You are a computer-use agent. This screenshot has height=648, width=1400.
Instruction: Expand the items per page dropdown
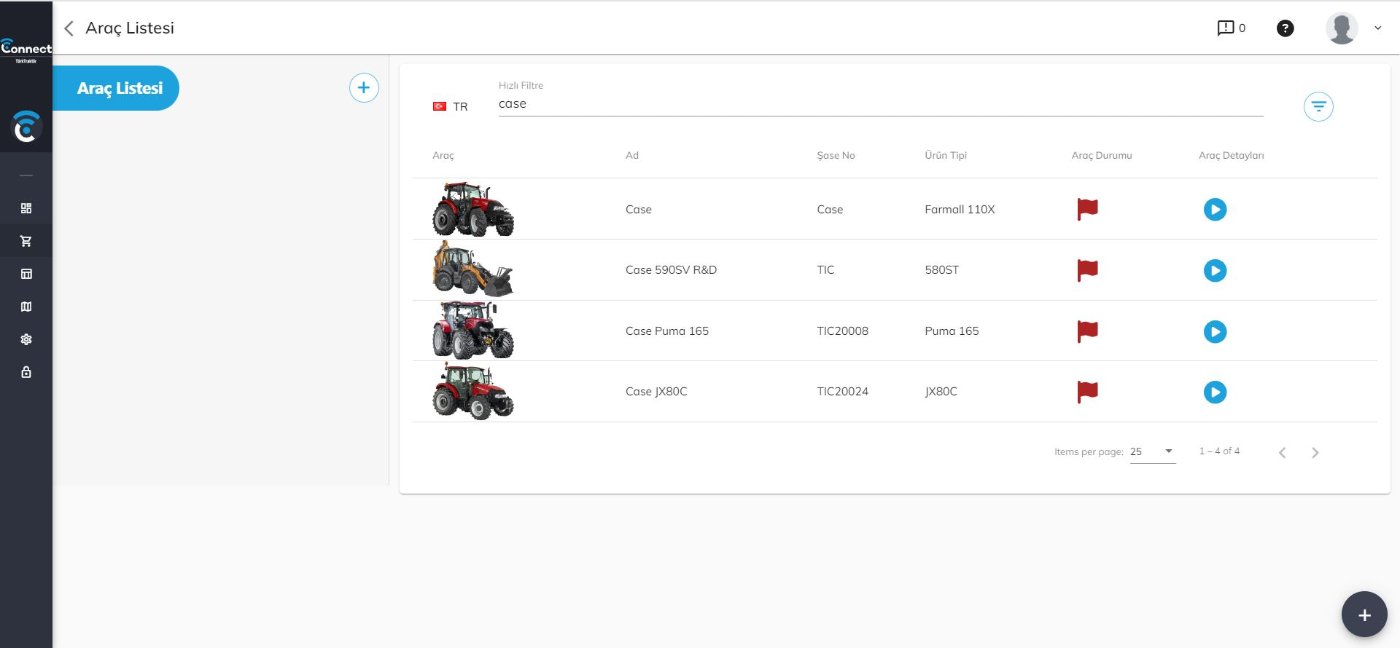coord(1152,452)
